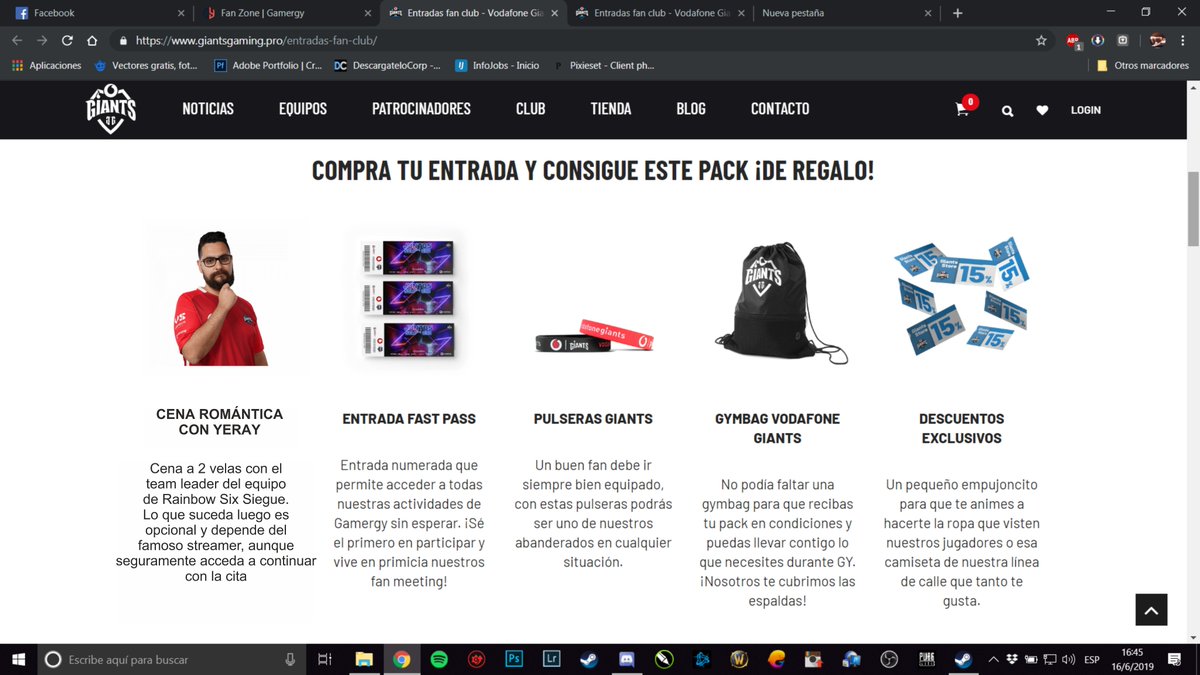Screen dimensions: 1200x675
Task: Click the ESP language indicator
Action: [x=1093, y=659]
